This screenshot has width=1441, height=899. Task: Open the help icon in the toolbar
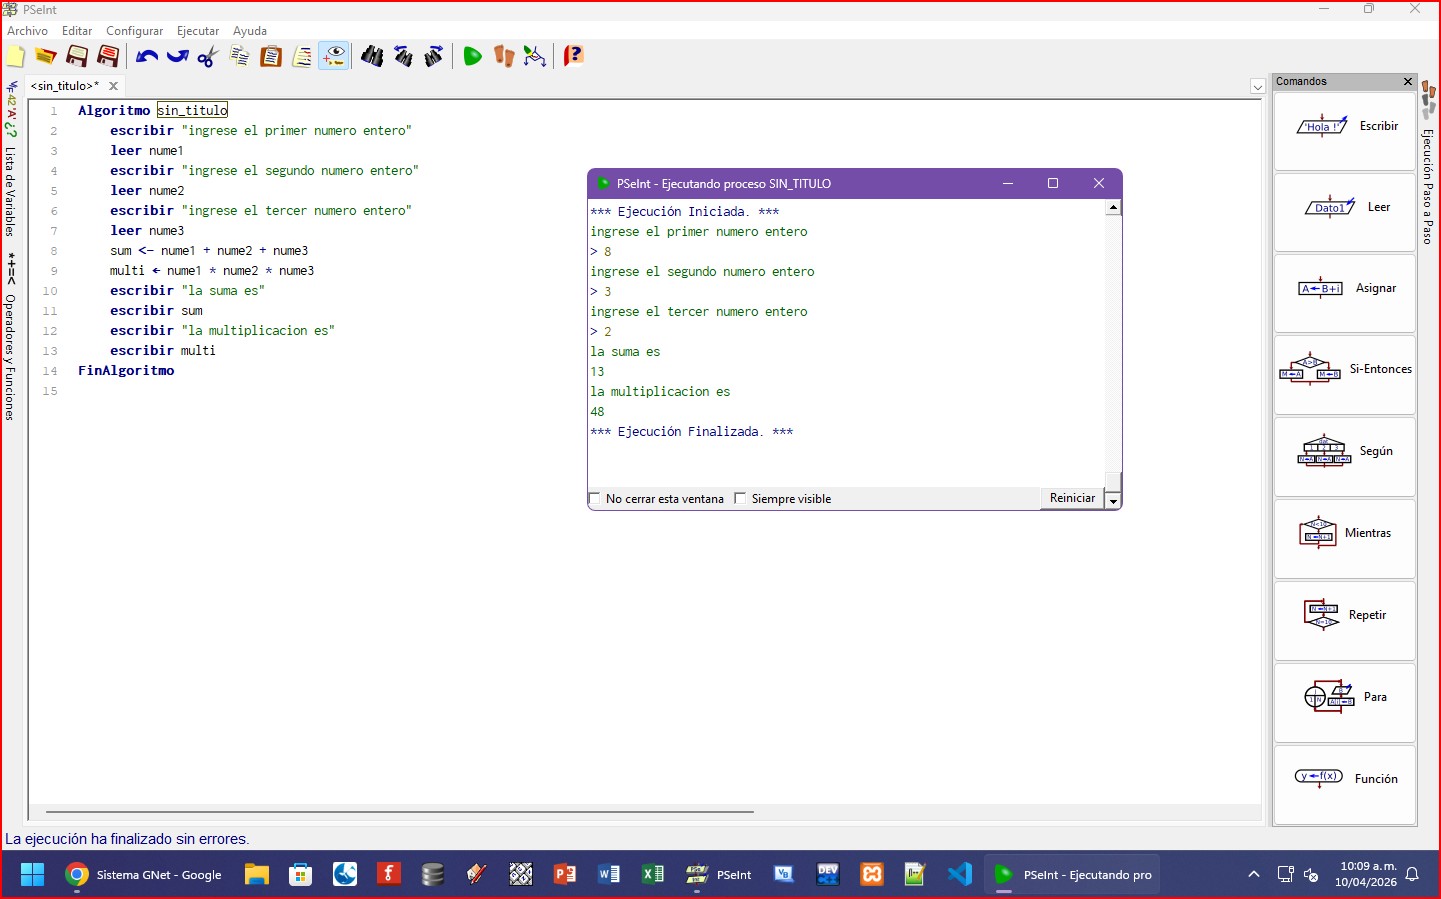tap(573, 57)
